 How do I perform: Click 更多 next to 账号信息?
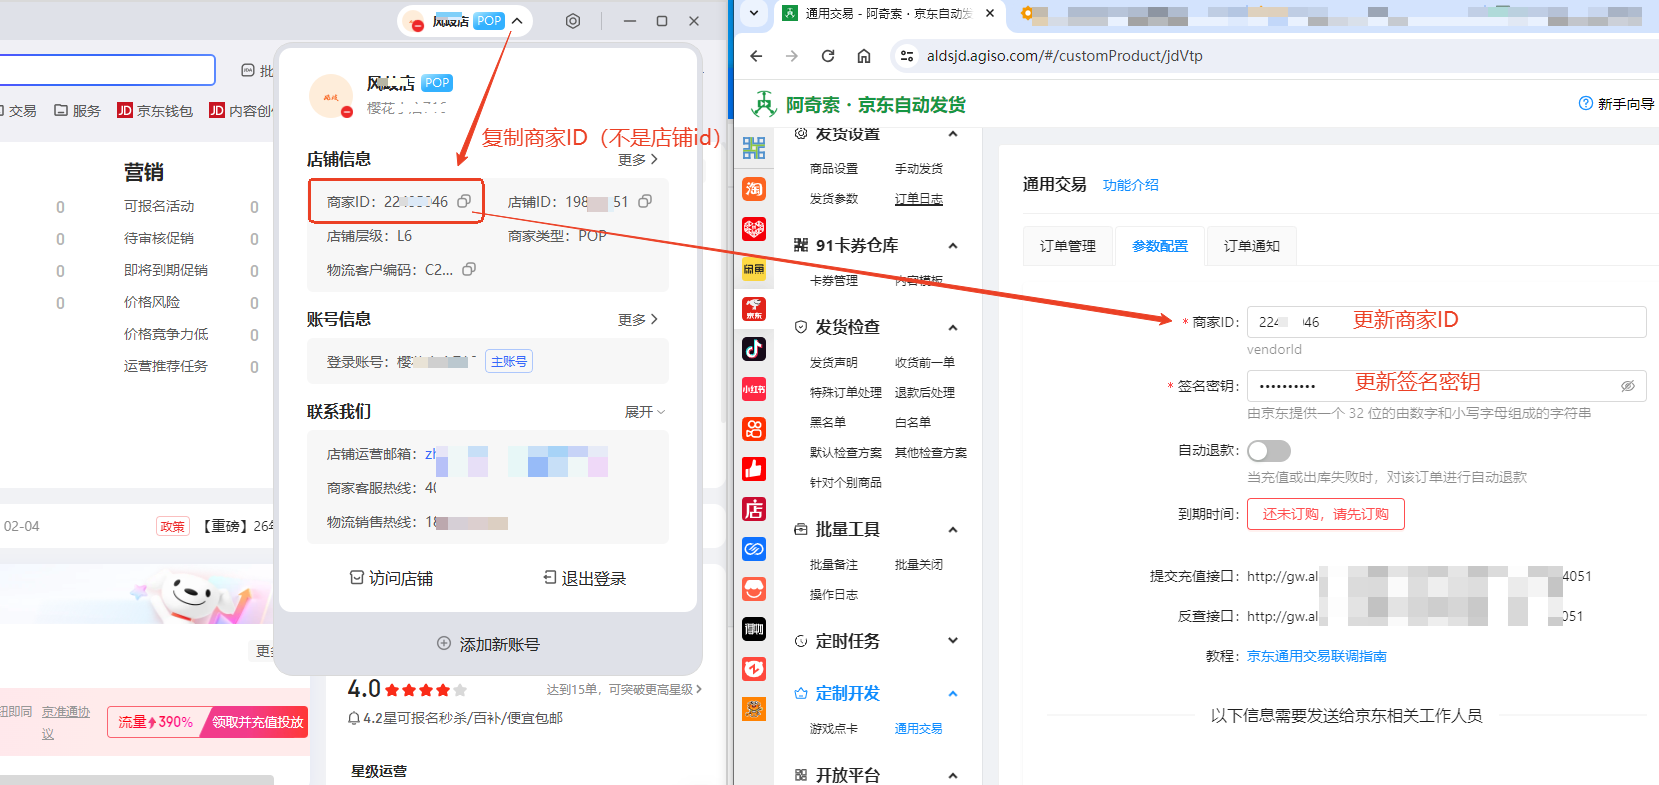point(638,320)
